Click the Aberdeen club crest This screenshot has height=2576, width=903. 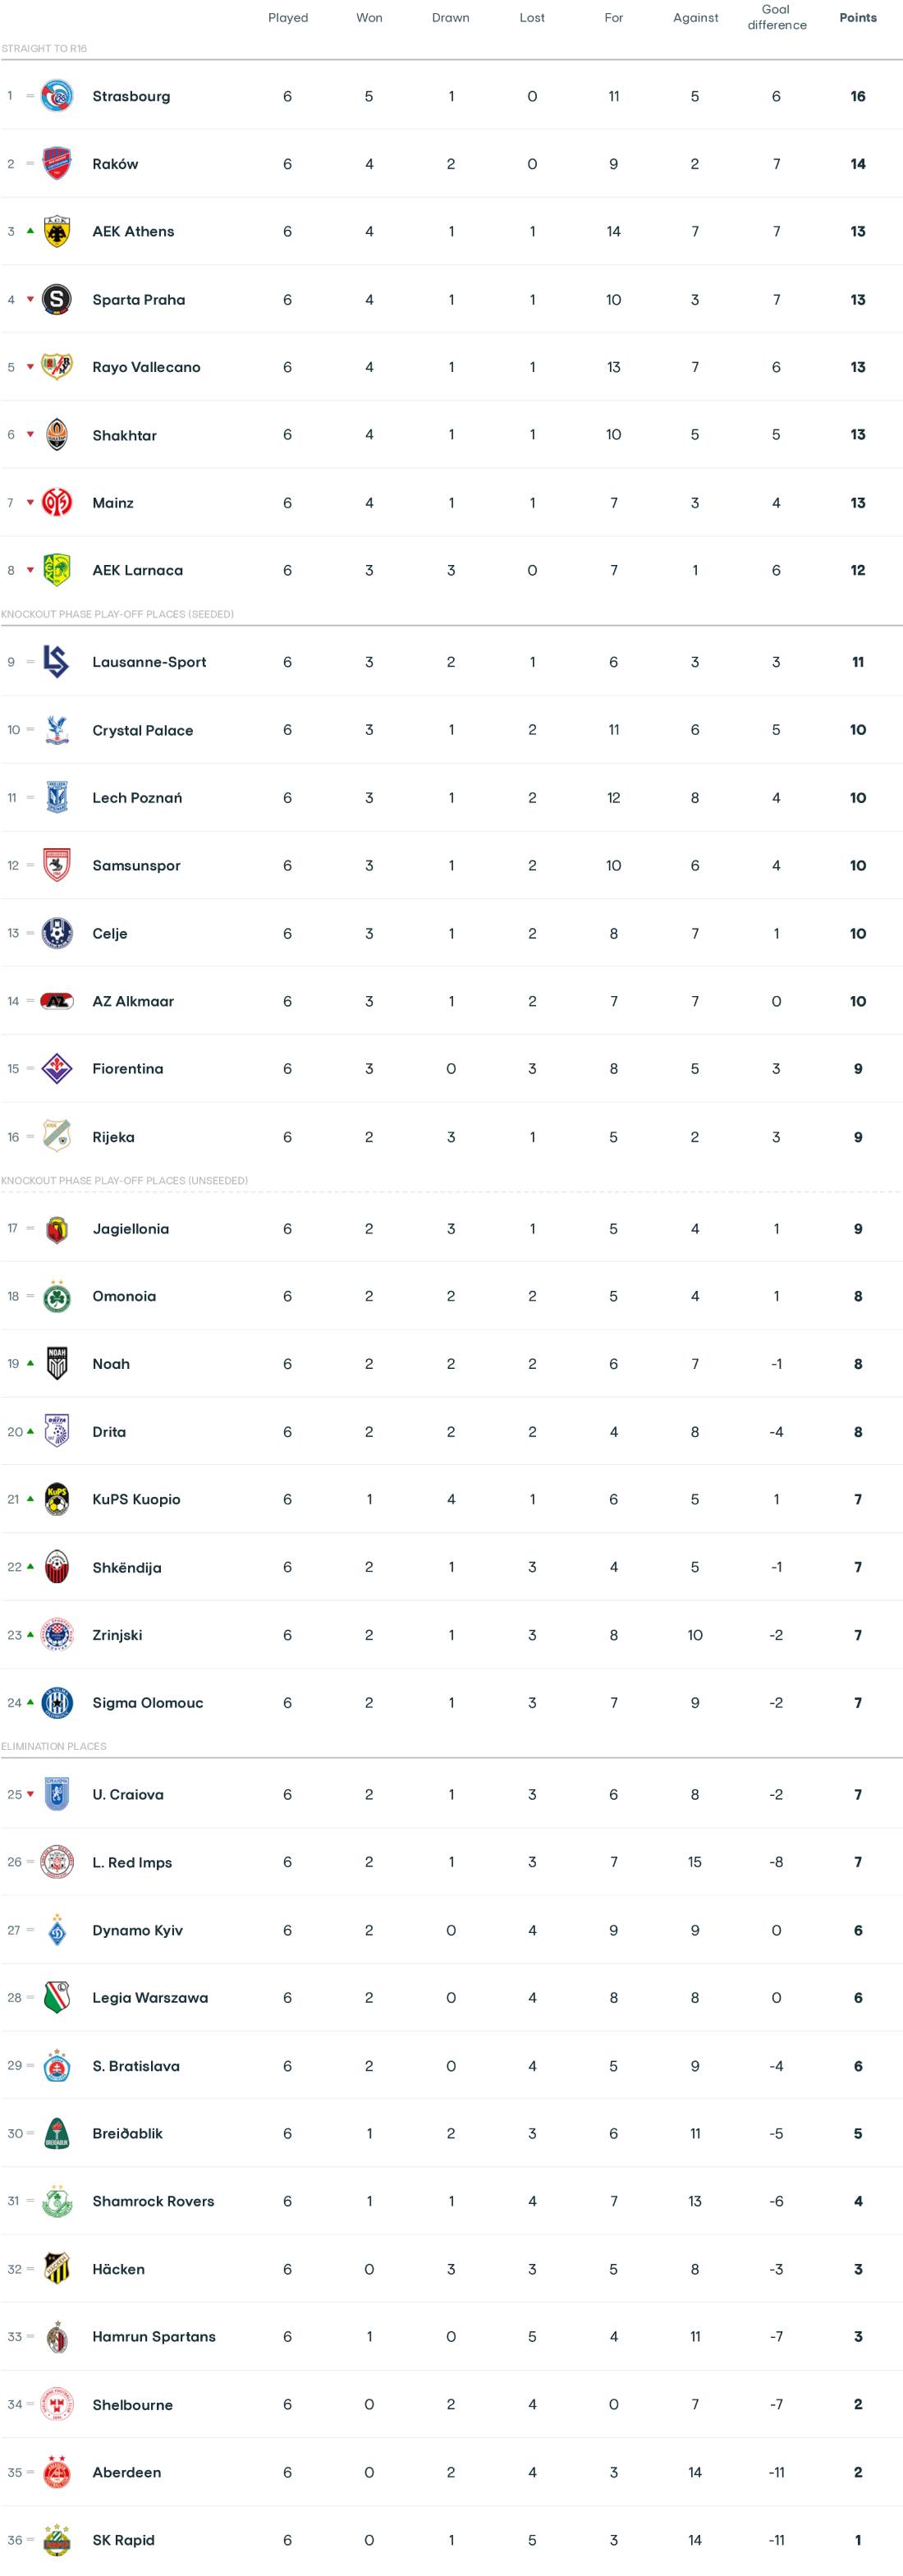(57, 2472)
